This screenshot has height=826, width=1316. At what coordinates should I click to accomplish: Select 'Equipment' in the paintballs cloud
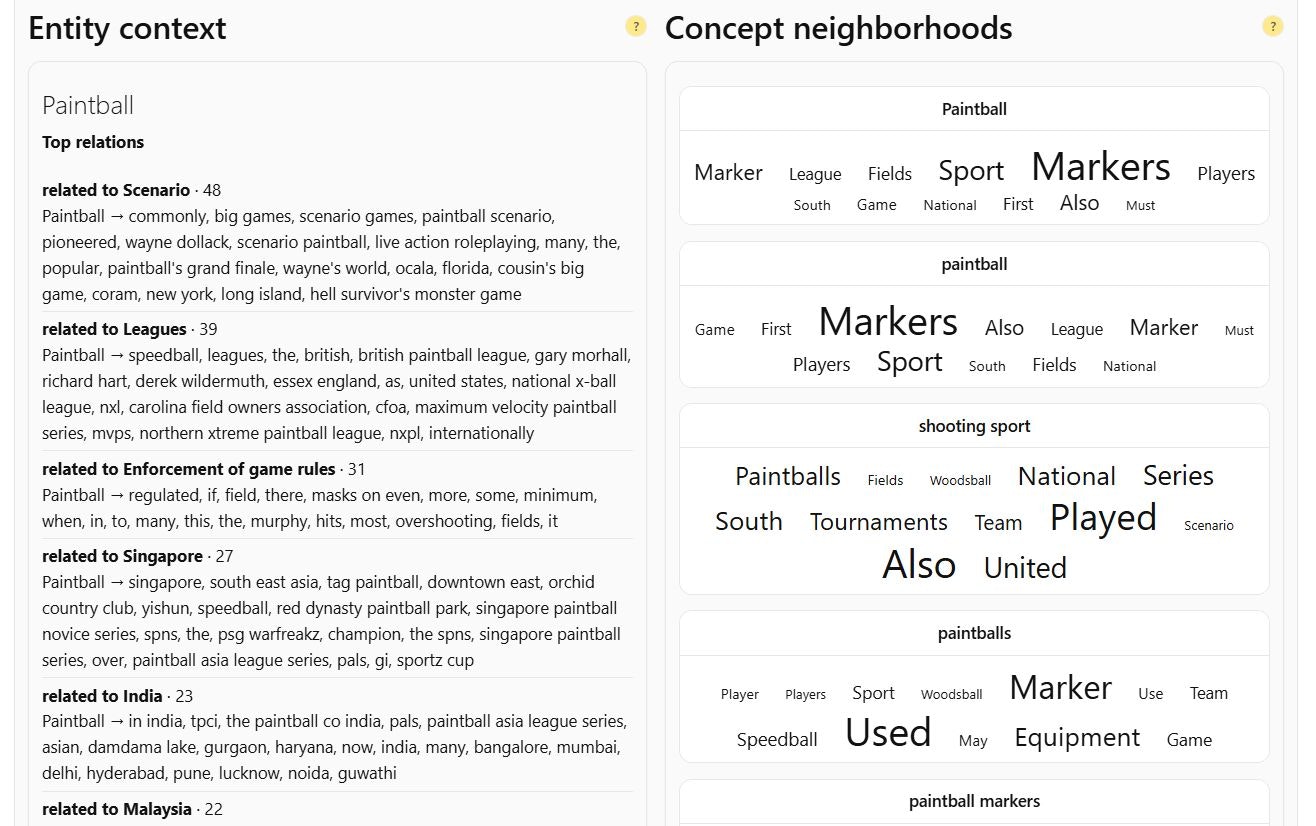[1077, 738]
